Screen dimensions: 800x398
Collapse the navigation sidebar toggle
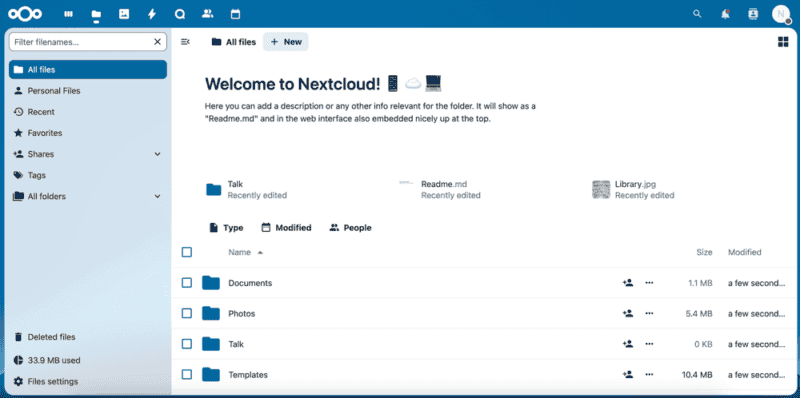[185, 42]
